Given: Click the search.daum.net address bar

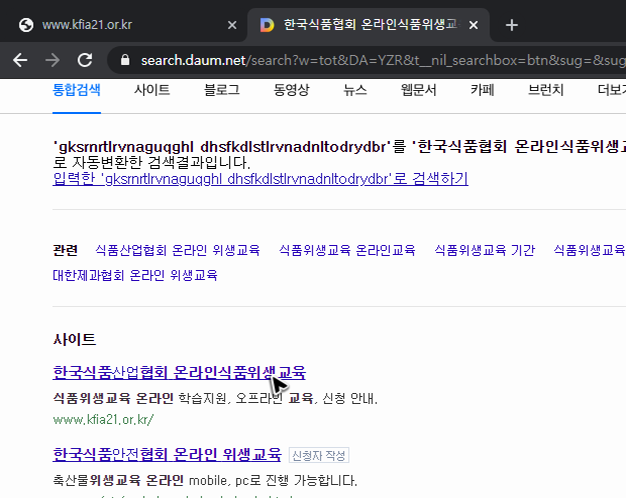Looking at the screenshot, I should pos(367,60).
